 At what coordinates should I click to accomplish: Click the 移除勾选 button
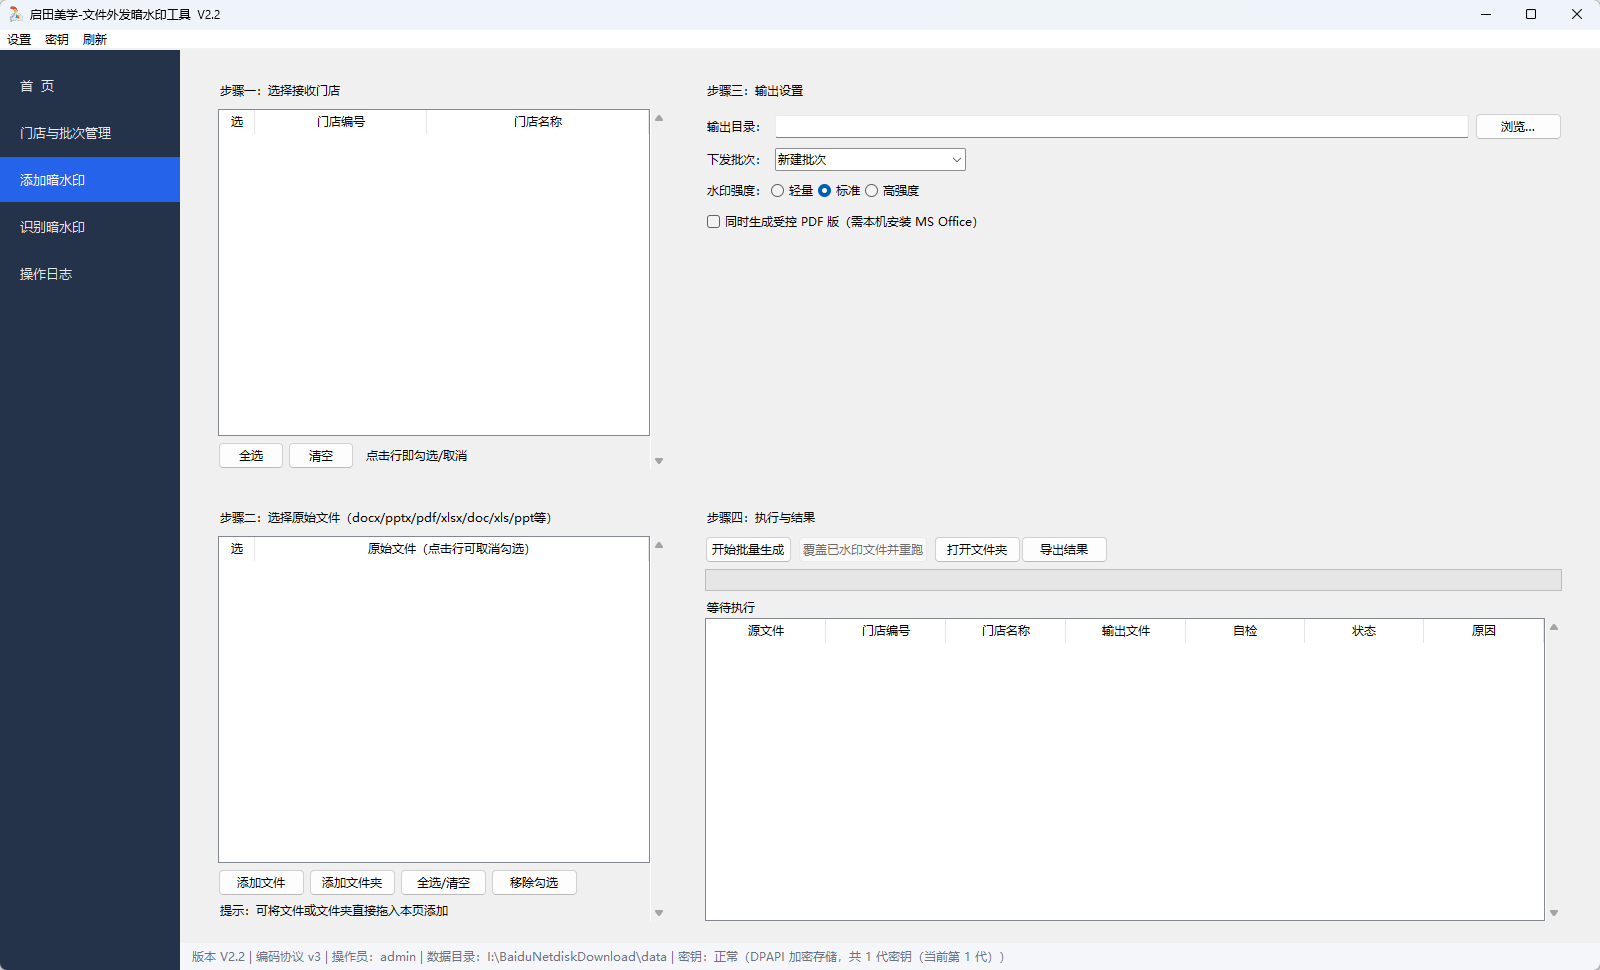pyautogui.click(x=534, y=883)
